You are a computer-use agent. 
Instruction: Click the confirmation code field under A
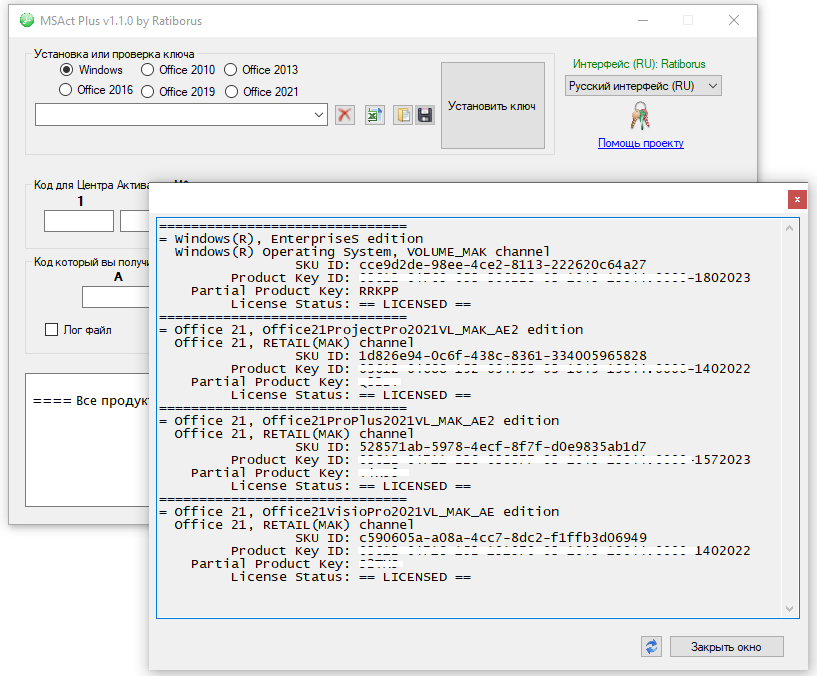pos(116,297)
